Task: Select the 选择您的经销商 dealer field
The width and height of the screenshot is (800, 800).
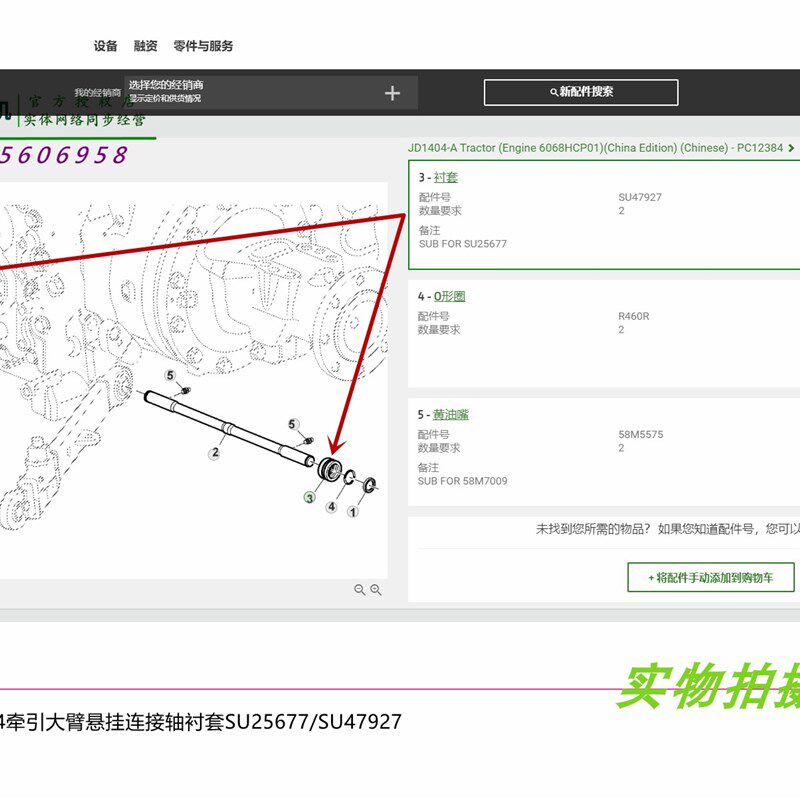Action: pos(271,92)
